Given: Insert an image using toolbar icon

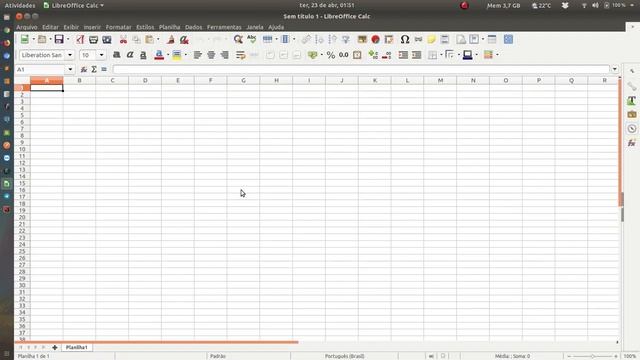Looking at the screenshot, I should pyautogui.click(x=362, y=39).
